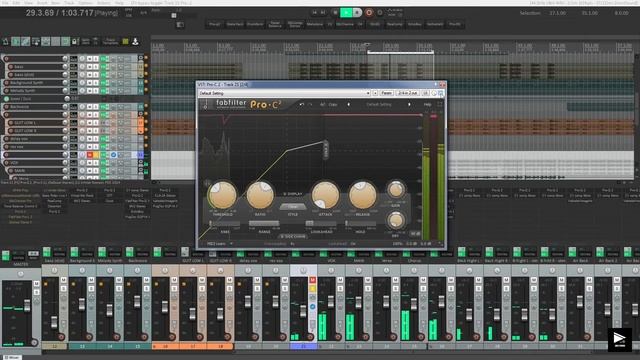Pause playback in the transport bar
Image resolution: width=640 pixels, height=360 pixels.
357,13
